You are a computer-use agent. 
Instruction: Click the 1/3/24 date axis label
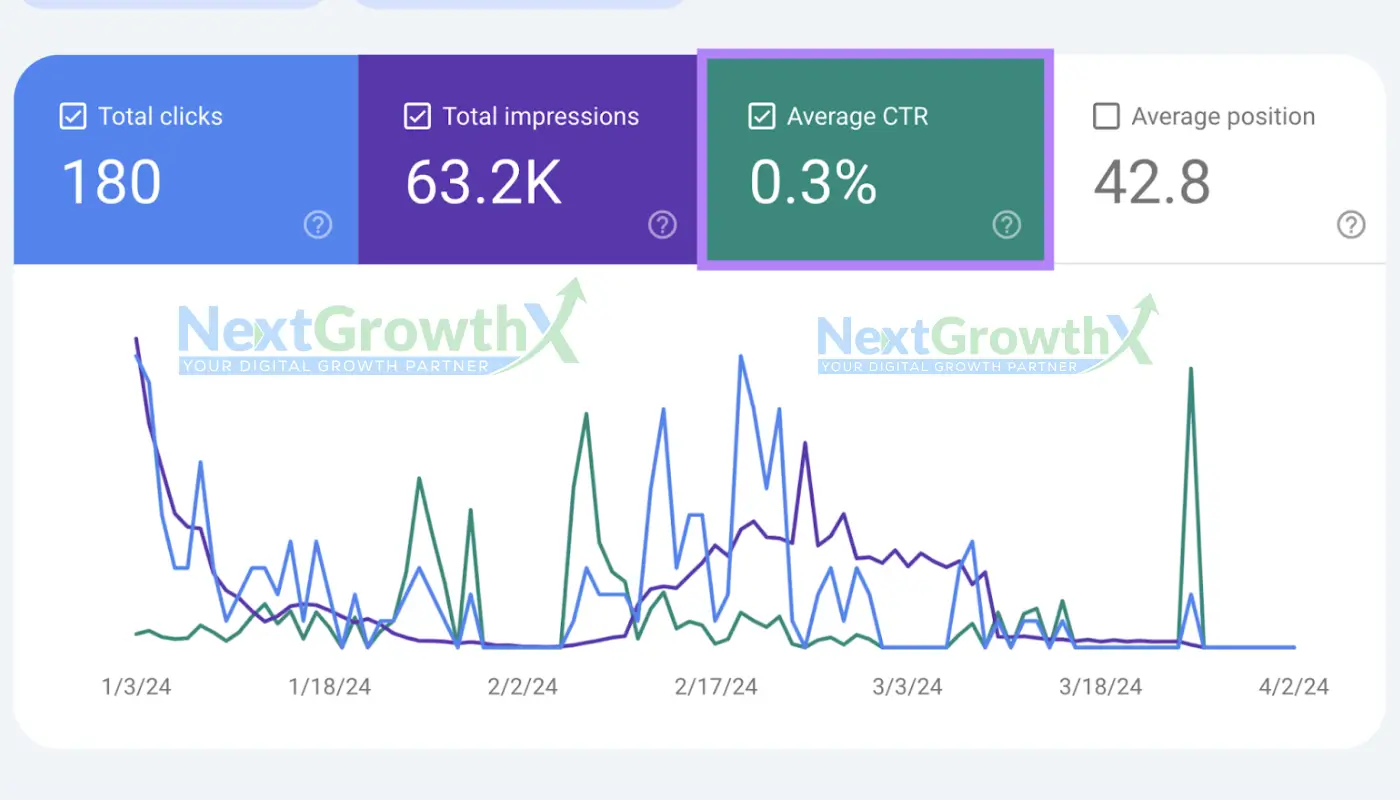tap(136, 687)
